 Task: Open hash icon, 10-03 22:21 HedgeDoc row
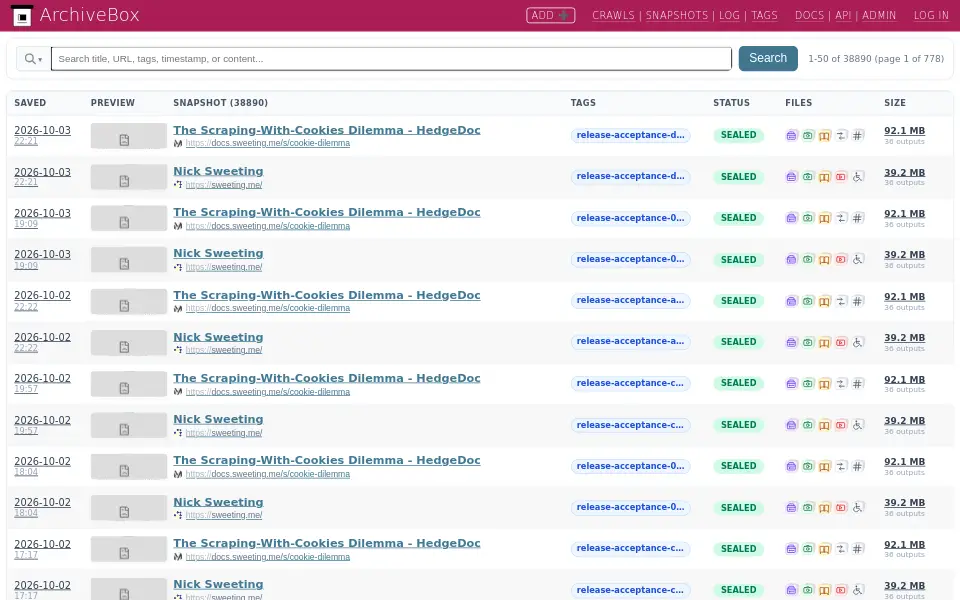click(x=857, y=135)
